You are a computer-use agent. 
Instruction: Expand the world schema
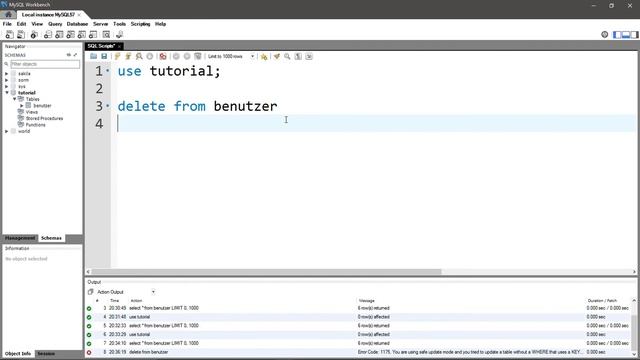pos(7,131)
